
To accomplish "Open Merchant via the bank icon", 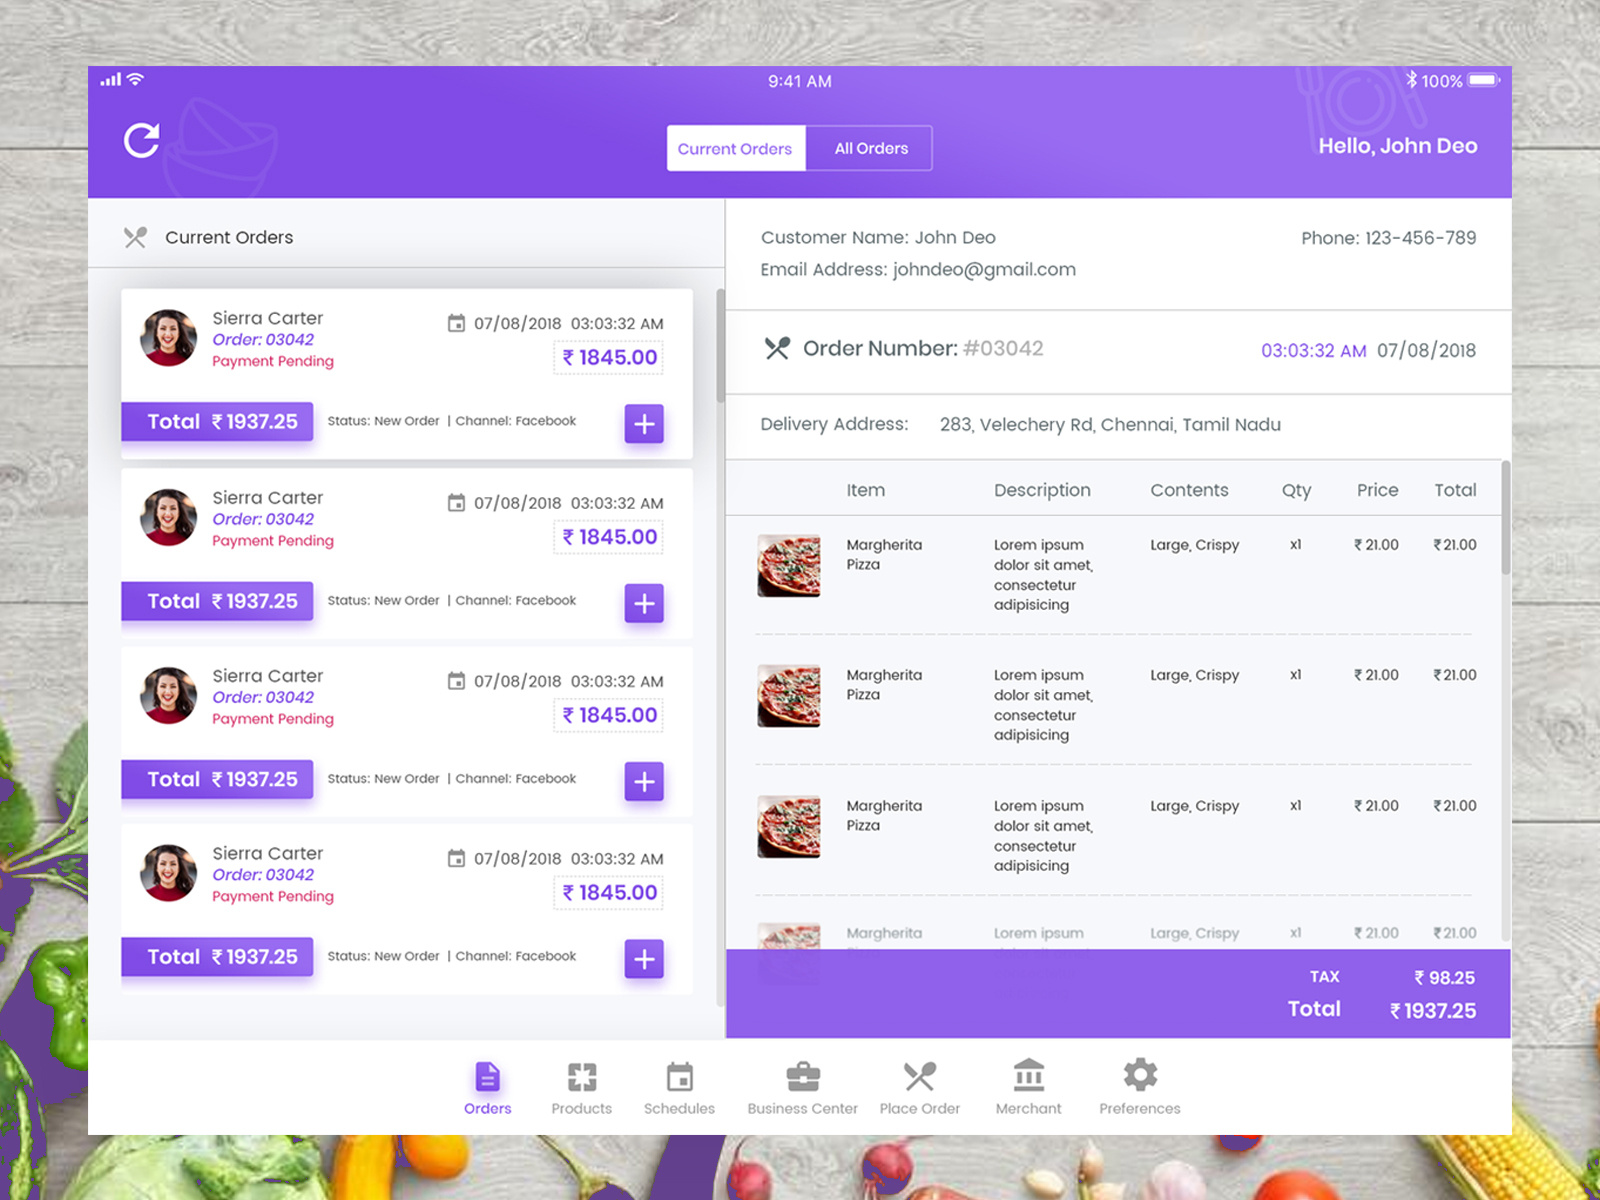I will [x=1028, y=1078].
